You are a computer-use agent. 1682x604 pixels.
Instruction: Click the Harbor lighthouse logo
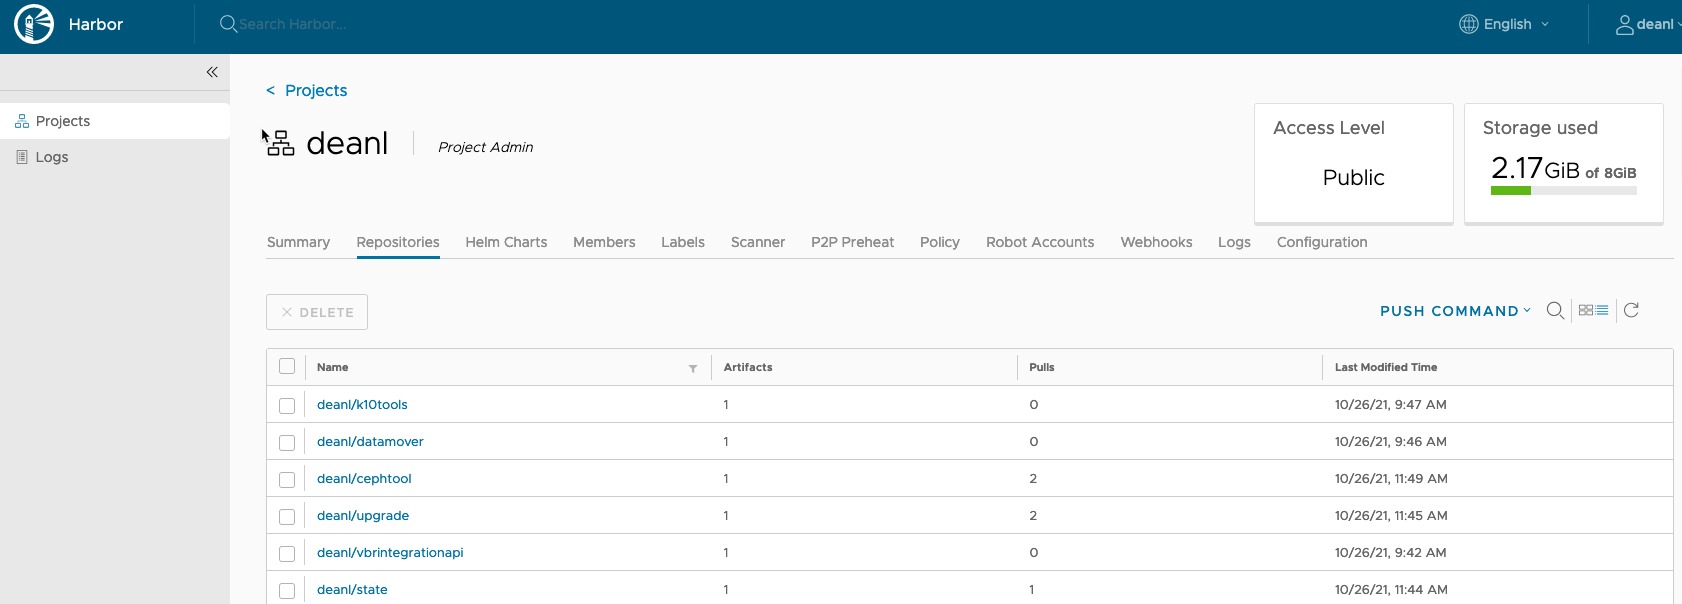(34, 24)
